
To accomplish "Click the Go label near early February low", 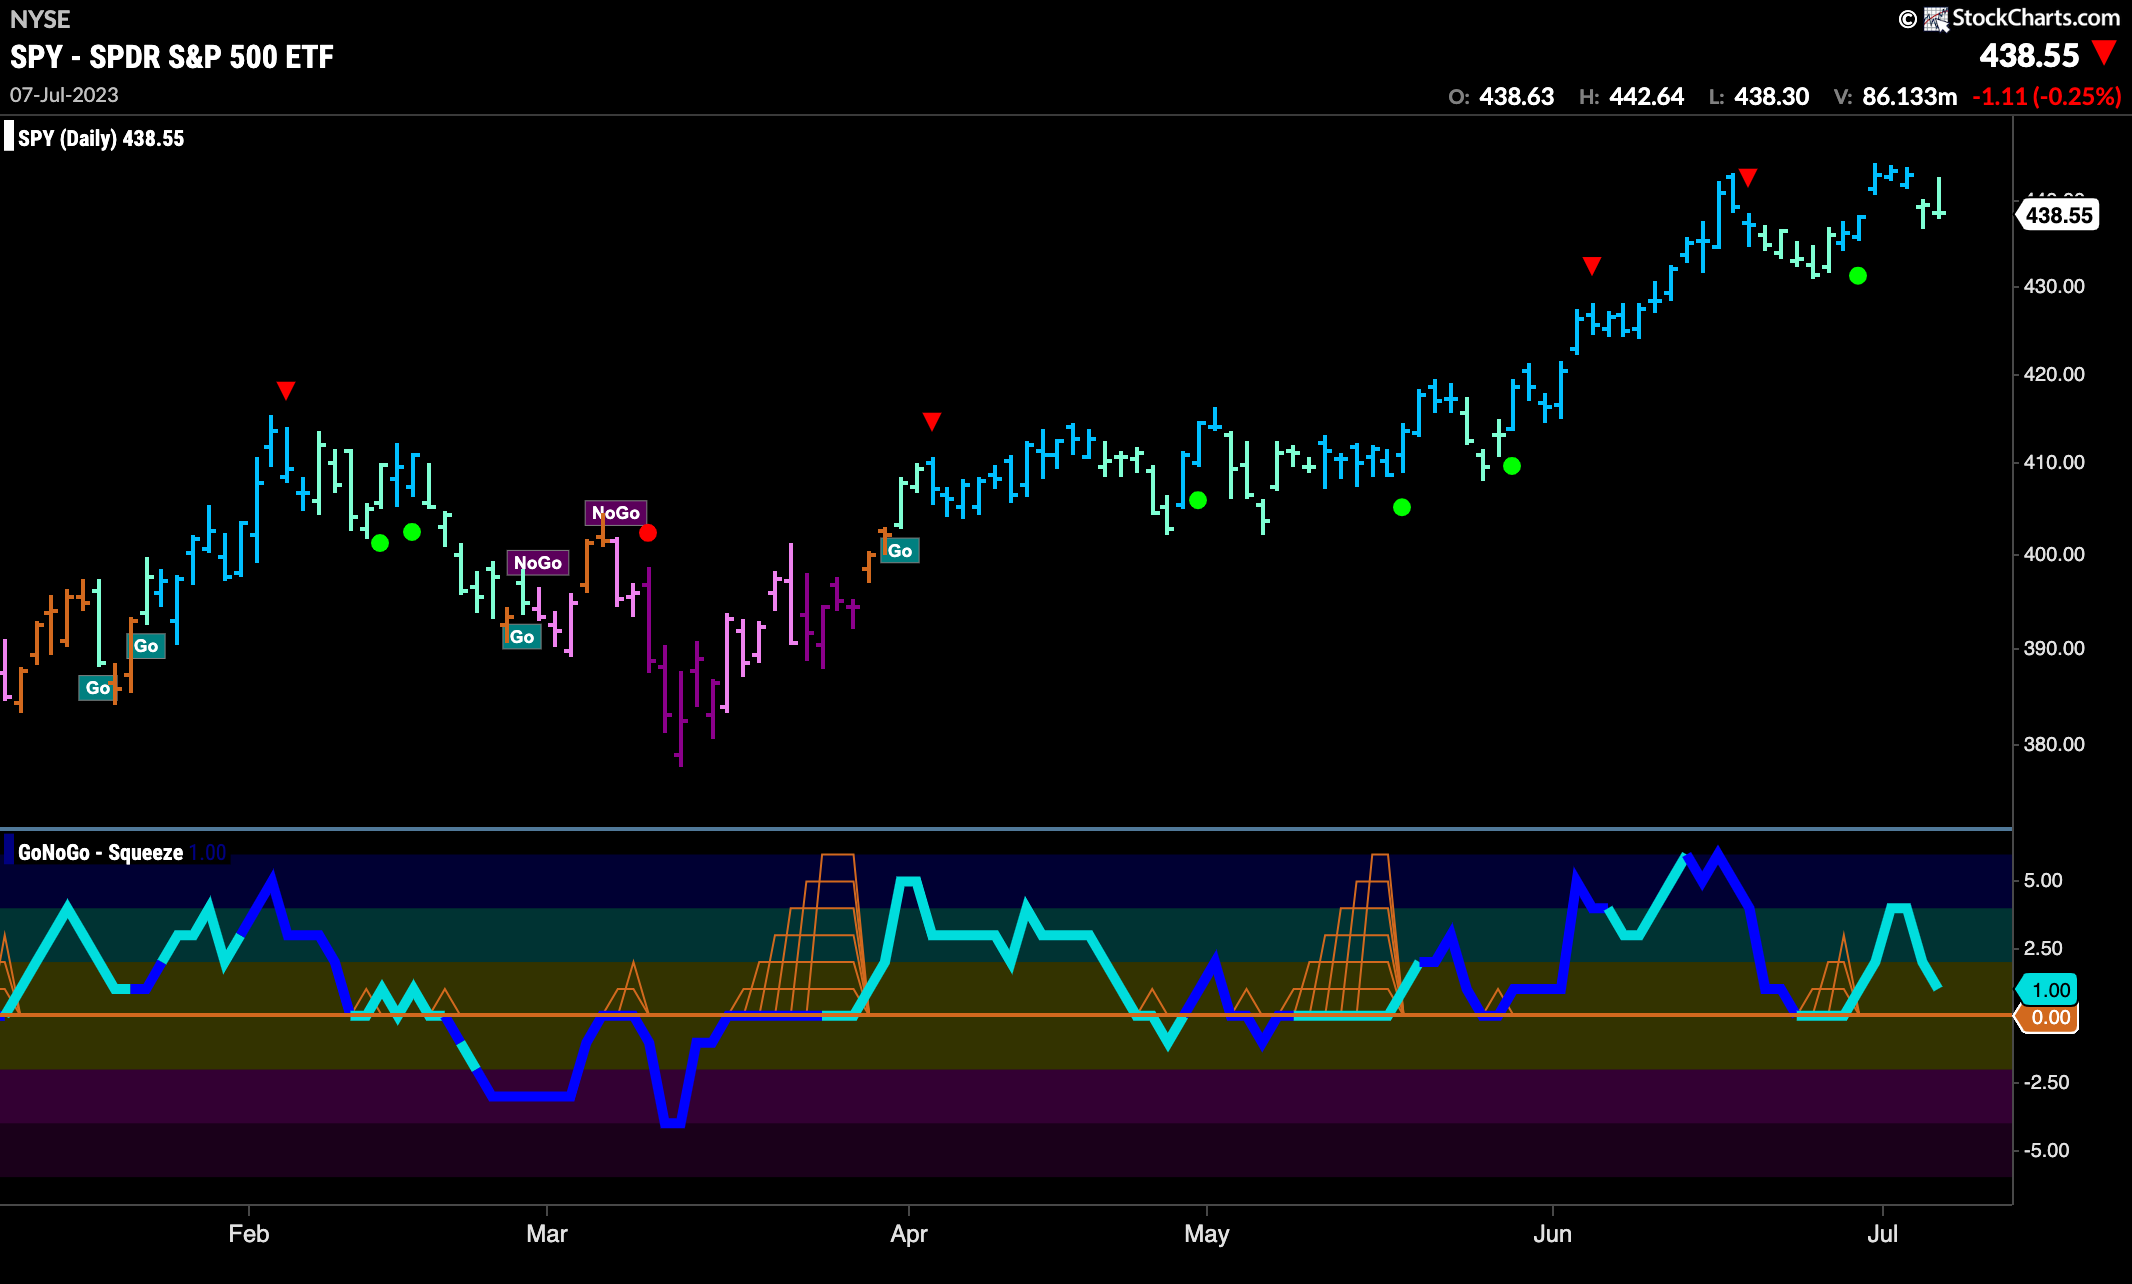I will click(97, 688).
